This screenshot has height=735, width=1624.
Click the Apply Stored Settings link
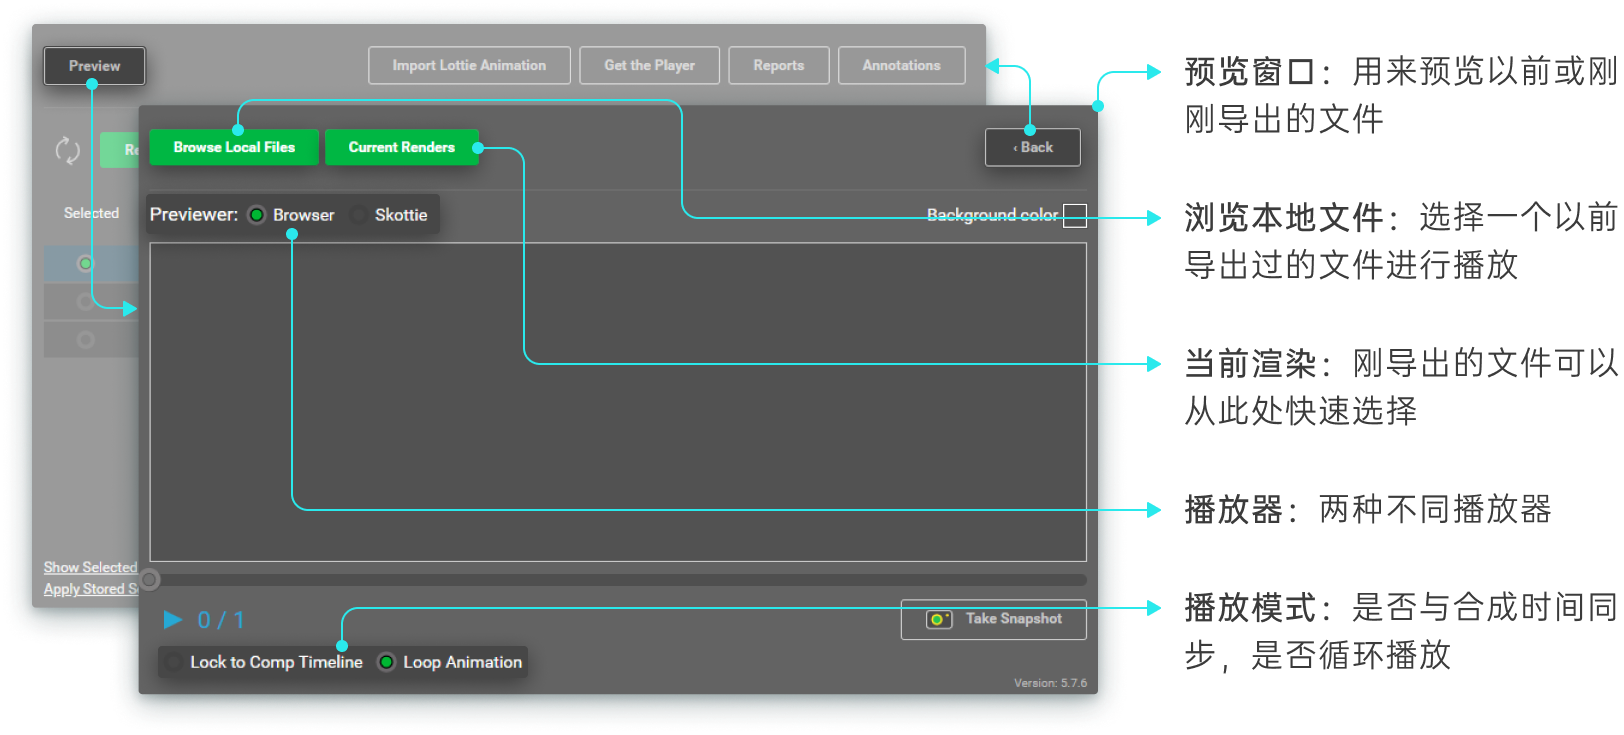89,589
